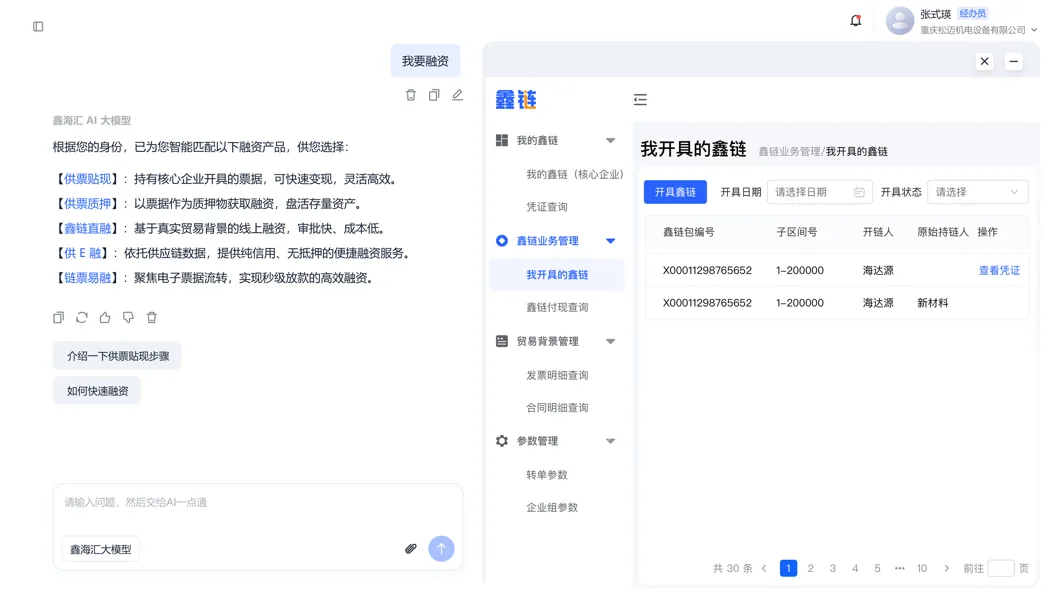Open 发票明细查询 menu item
Viewport: 1049px width, 597px height.
tap(557, 376)
